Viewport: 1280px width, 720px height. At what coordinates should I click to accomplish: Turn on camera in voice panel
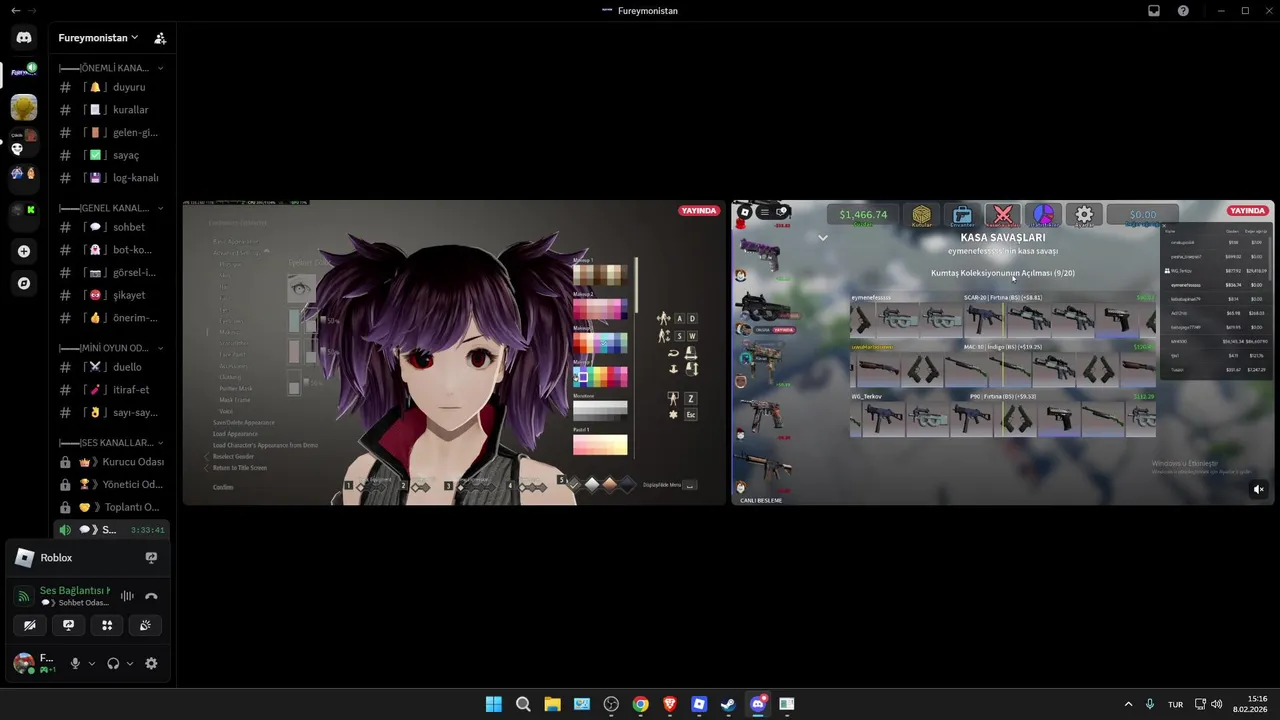(29, 625)
